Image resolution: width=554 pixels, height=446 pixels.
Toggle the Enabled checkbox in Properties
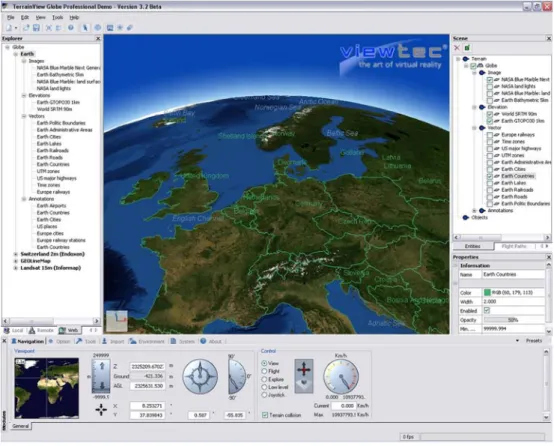click(487, 310)
